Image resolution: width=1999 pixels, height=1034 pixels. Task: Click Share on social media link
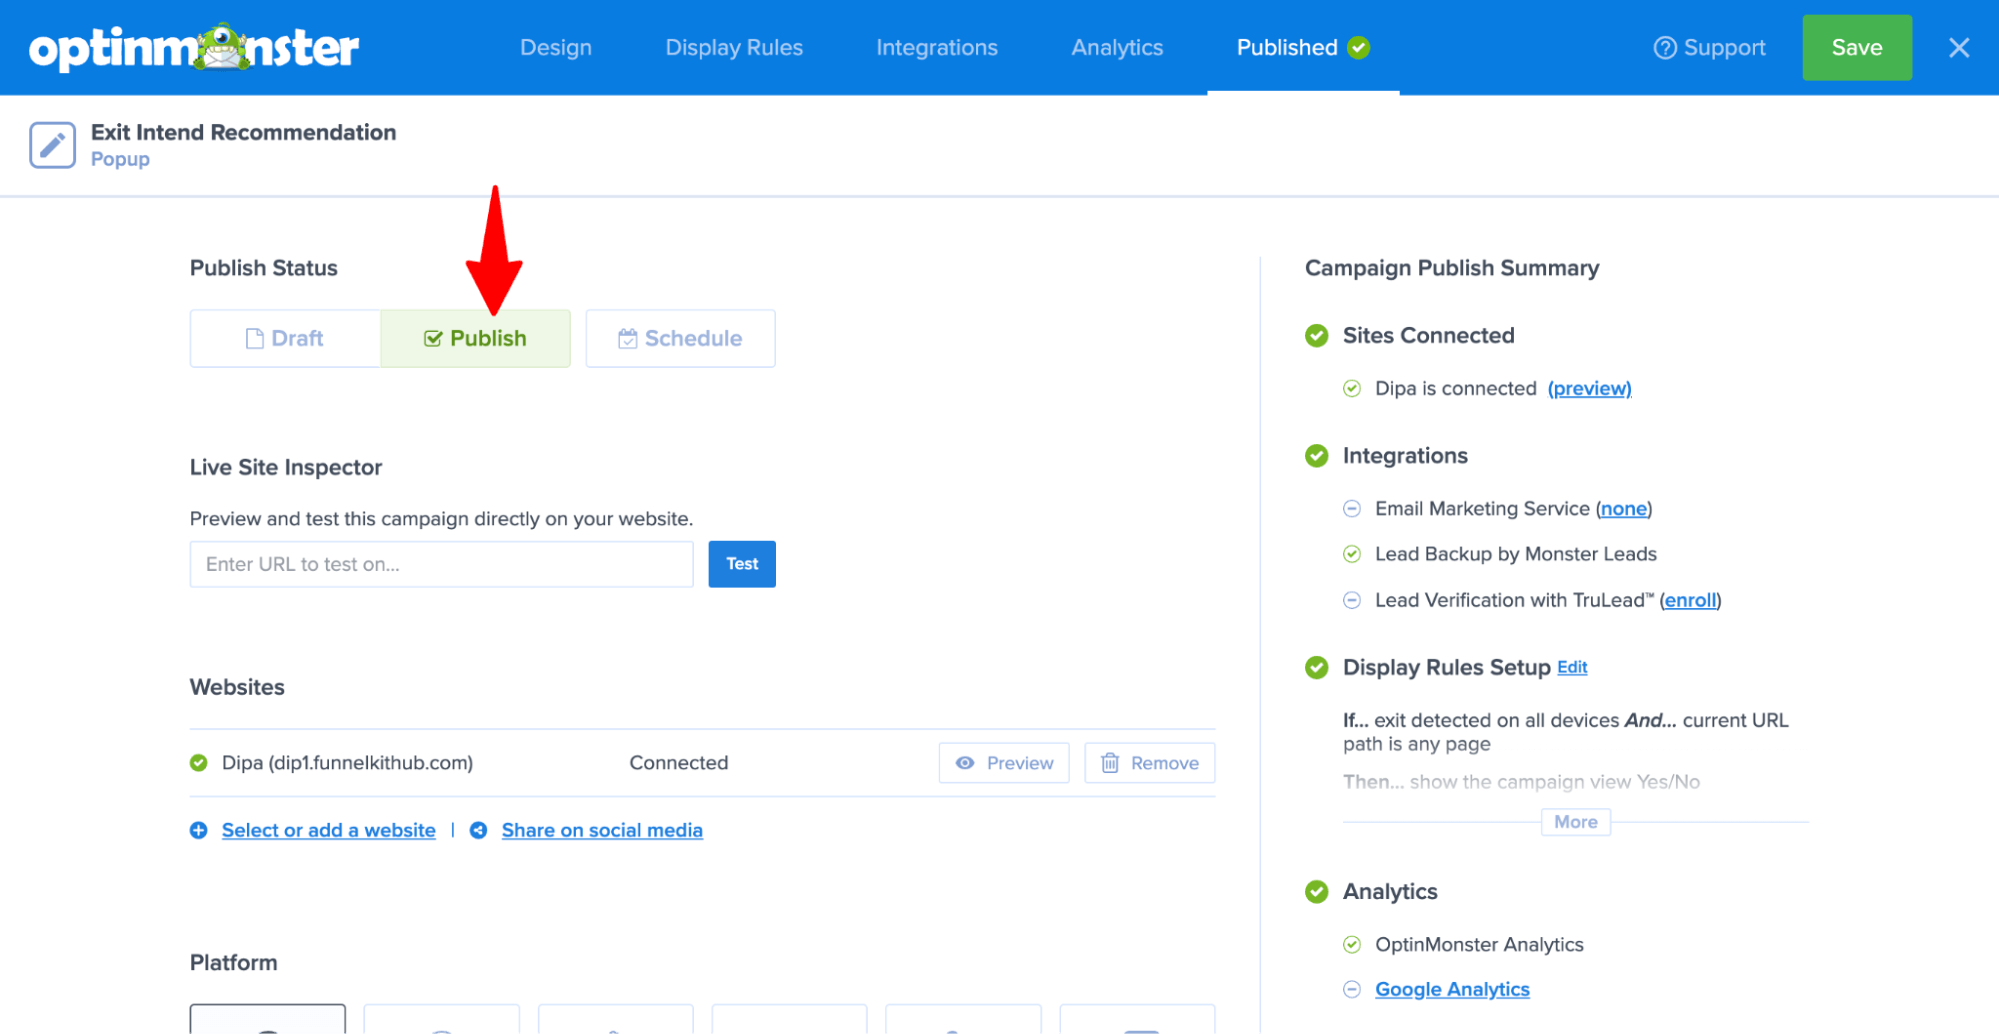pos(602,830)
